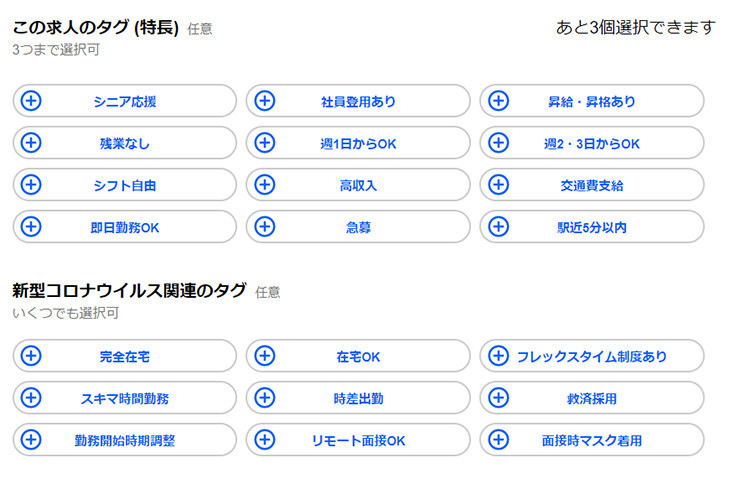
Task: Click the plus icon beside シニア応援
Action: [31, 101]
